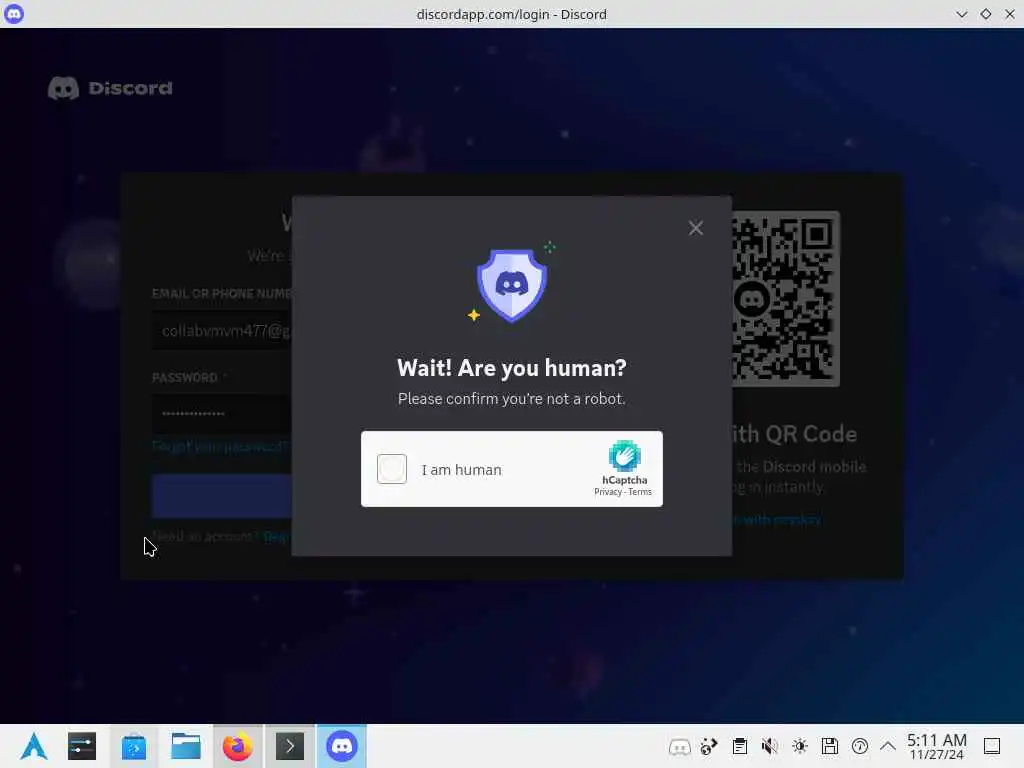Open the file manager from the taskbar
The height and width of the screenshot is (768, 1024).
click(185, 746)
